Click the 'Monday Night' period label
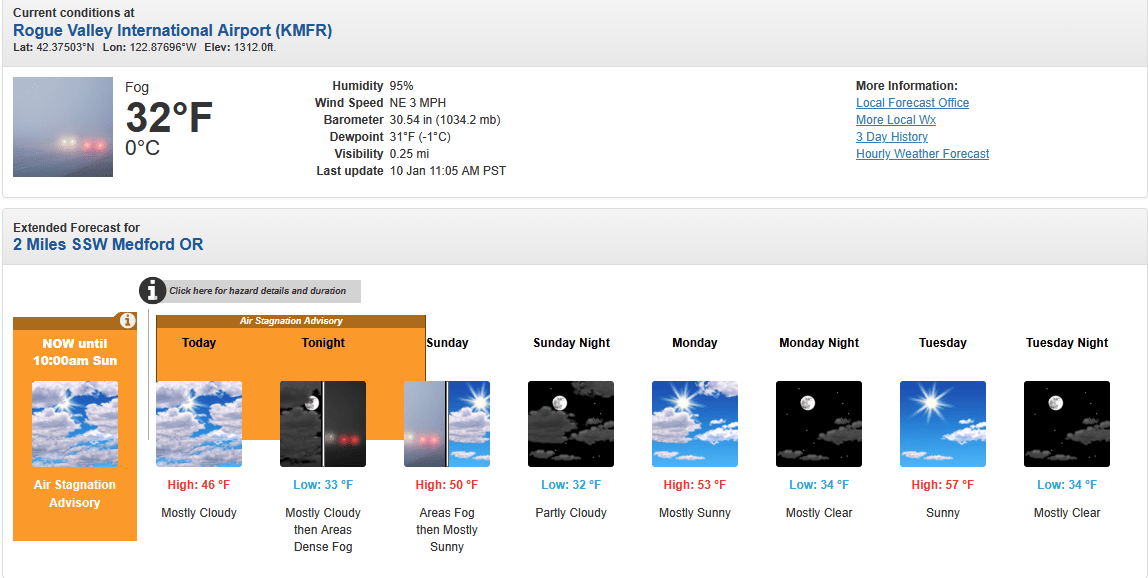This screenshot has height=578, width=1148. (x=819, y=343)
